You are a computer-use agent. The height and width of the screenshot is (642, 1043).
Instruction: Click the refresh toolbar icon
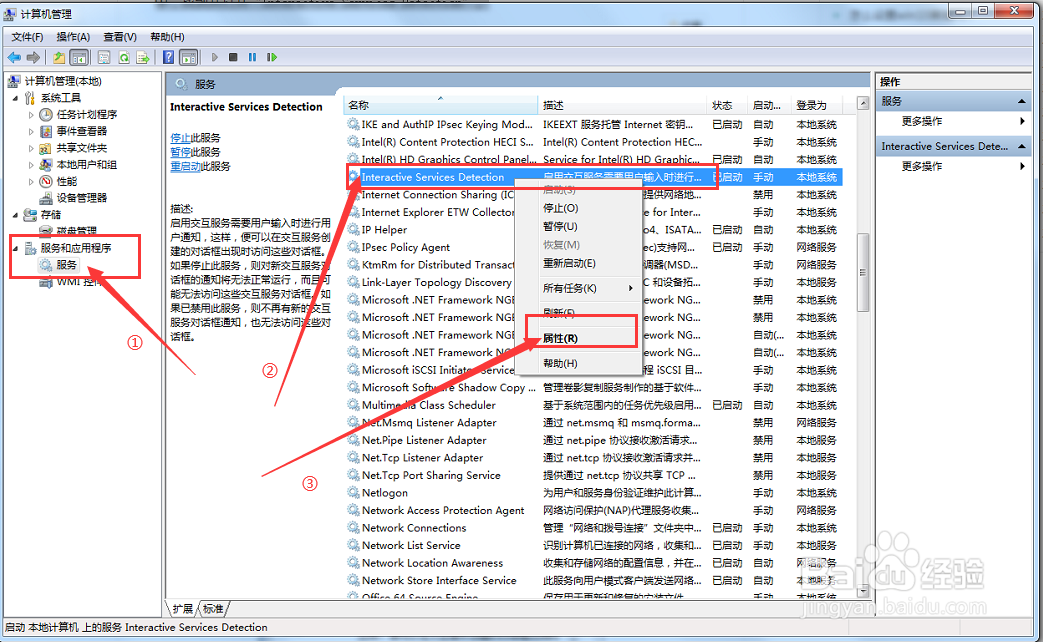[x=124, y=57]
